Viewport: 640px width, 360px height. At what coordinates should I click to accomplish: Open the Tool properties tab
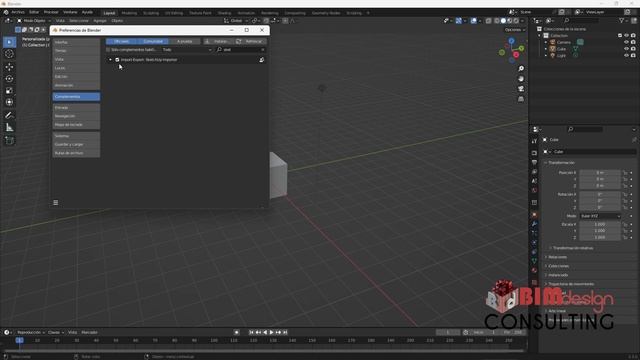tap(534, 141)
